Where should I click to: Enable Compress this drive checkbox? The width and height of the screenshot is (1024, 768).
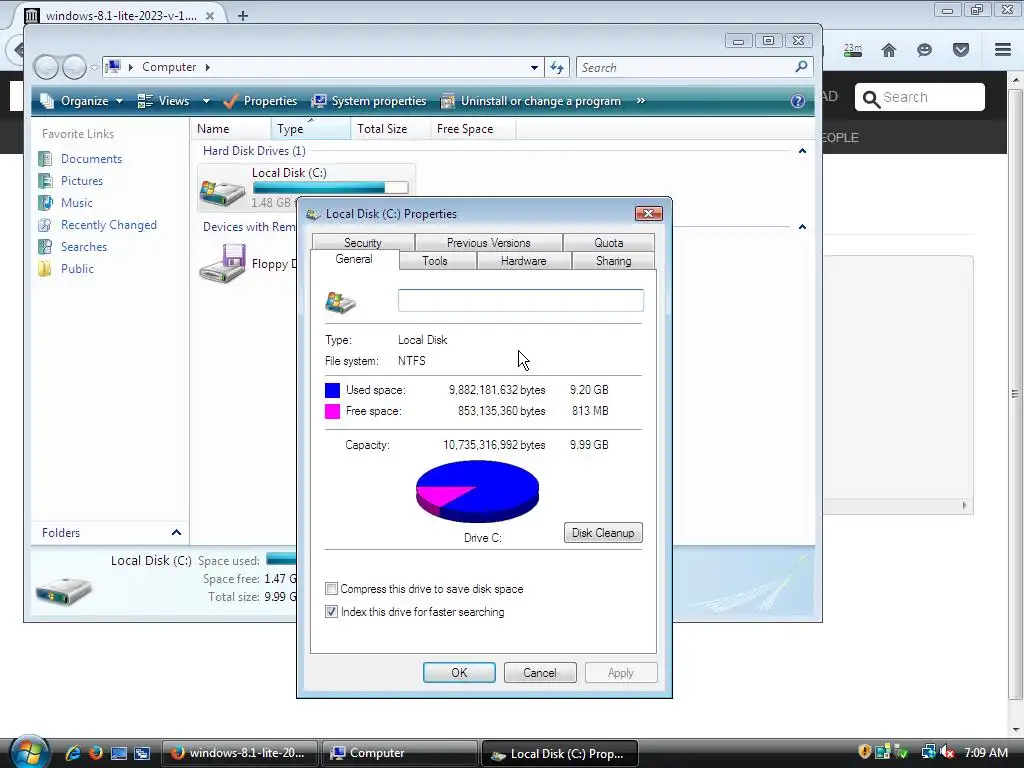pos(332,589)
